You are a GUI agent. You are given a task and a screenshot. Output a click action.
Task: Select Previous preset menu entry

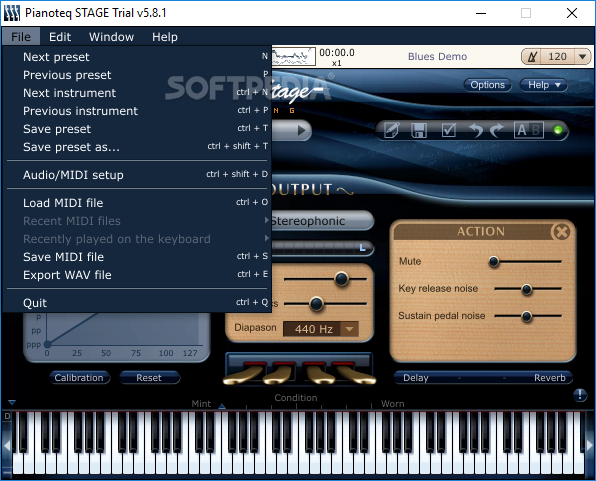[x=137, y=75]
